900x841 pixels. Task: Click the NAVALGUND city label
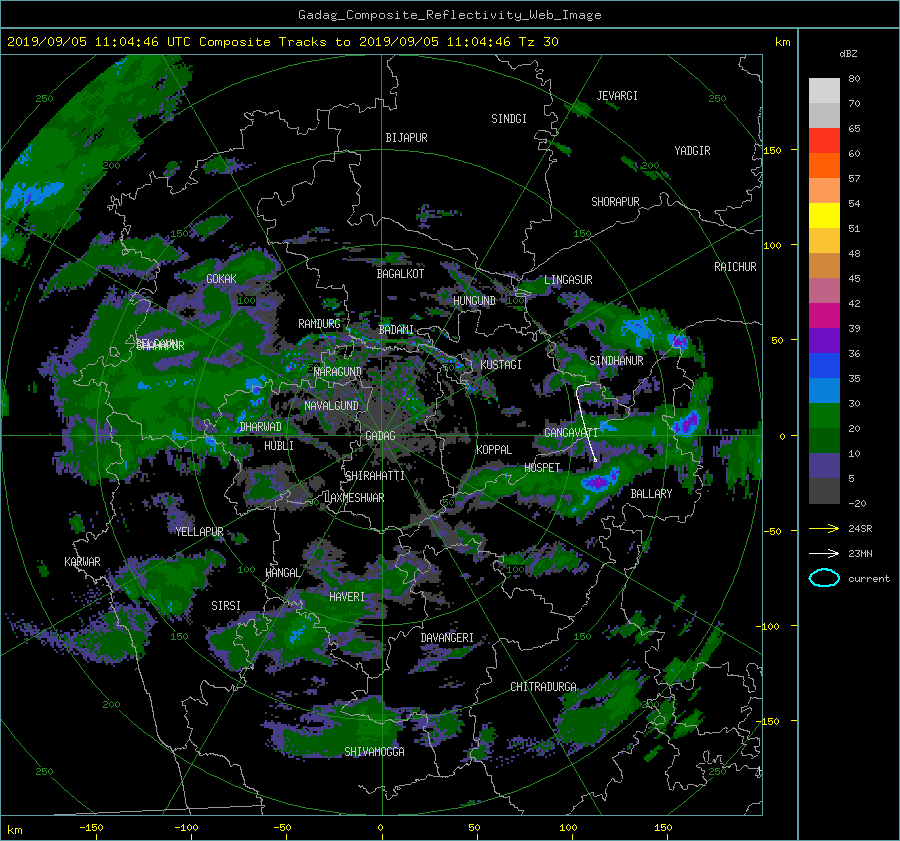[x=331, y=406]
